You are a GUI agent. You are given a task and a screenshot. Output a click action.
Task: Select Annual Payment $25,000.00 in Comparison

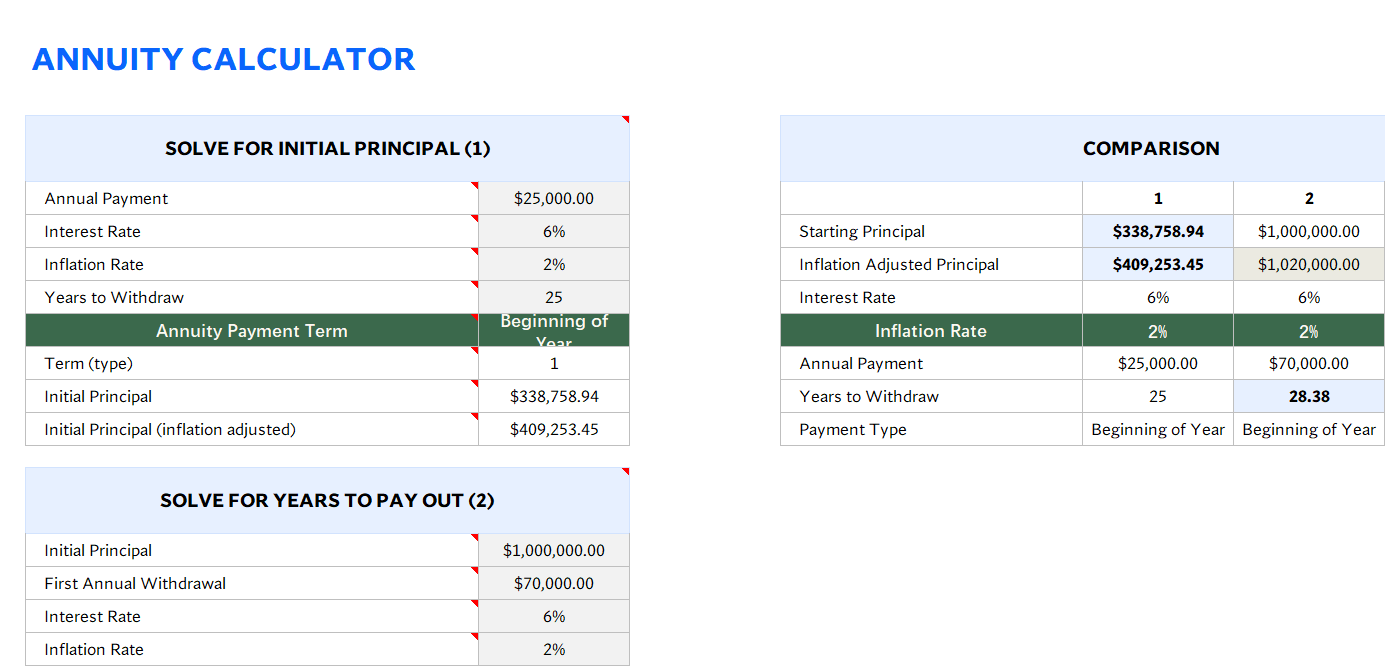pos(1158,363)
